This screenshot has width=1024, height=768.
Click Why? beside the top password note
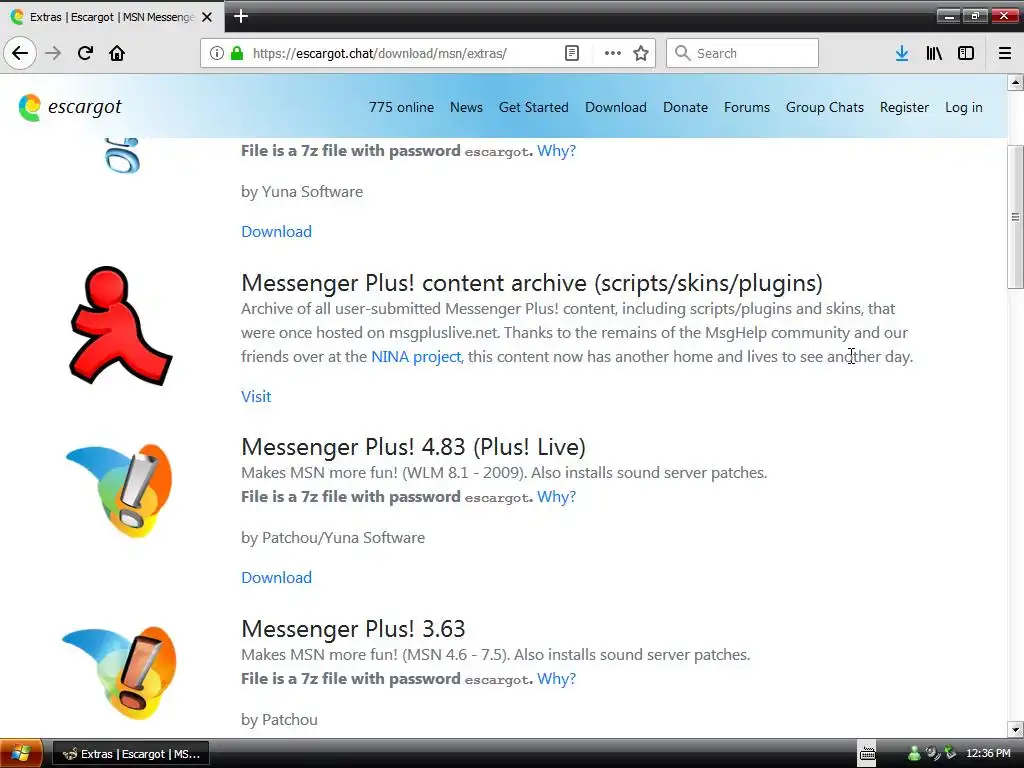pyautogui.click(x=556, y=151)
